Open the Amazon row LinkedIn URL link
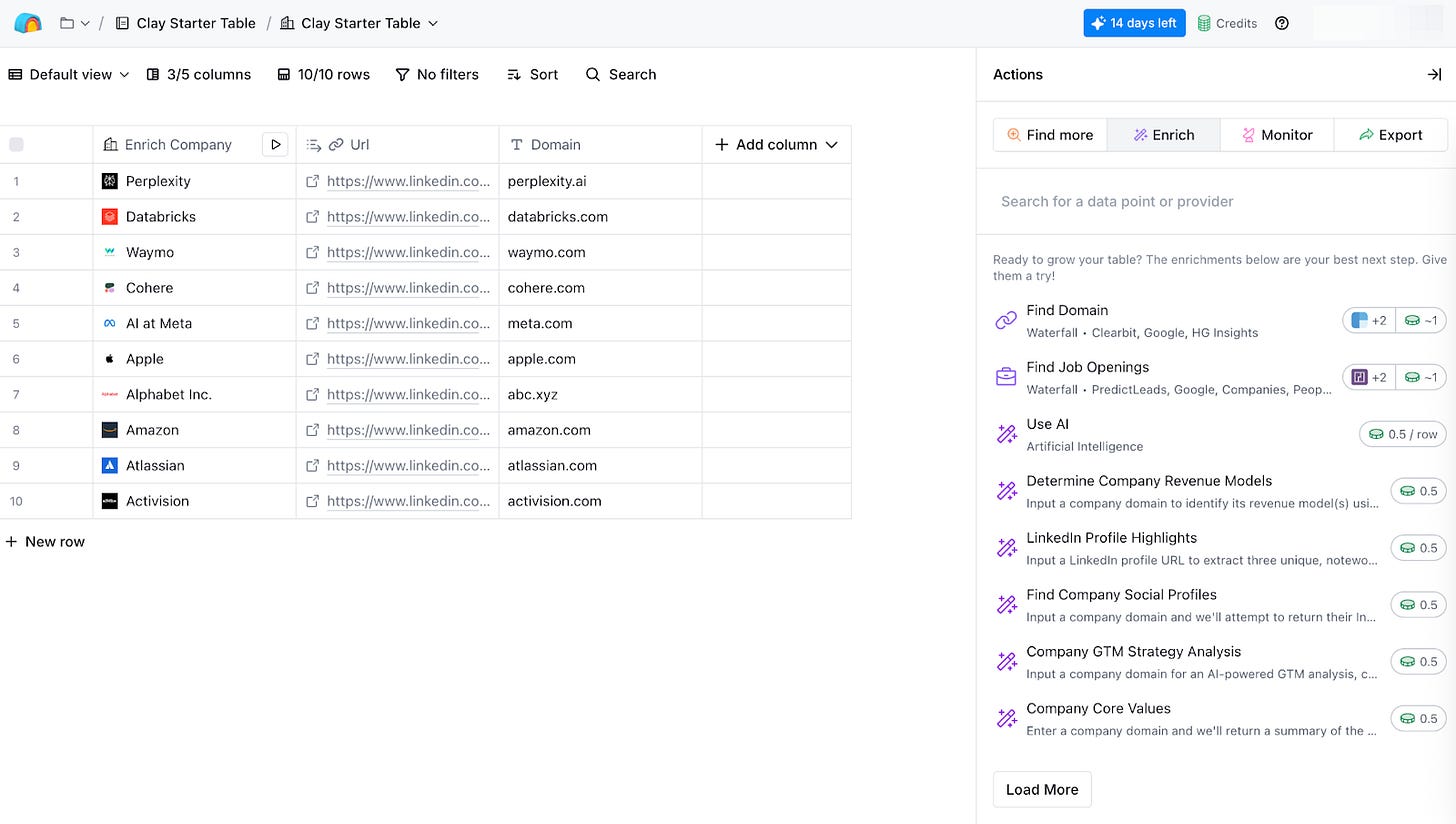 (x=409, y=430)
